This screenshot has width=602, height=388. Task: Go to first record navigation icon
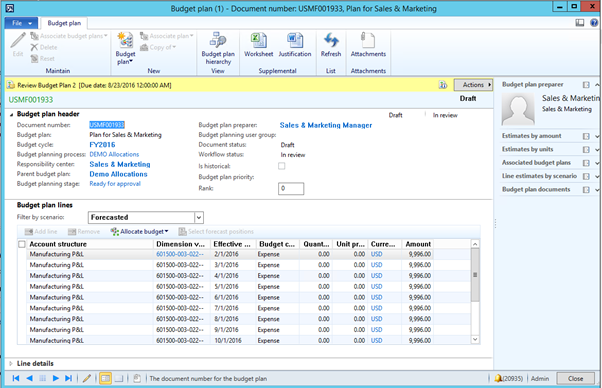click(x=16, y=378)
